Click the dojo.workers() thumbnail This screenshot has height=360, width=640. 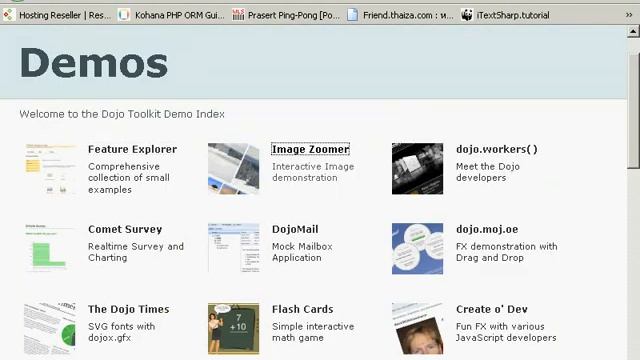[x=418, y=169]
